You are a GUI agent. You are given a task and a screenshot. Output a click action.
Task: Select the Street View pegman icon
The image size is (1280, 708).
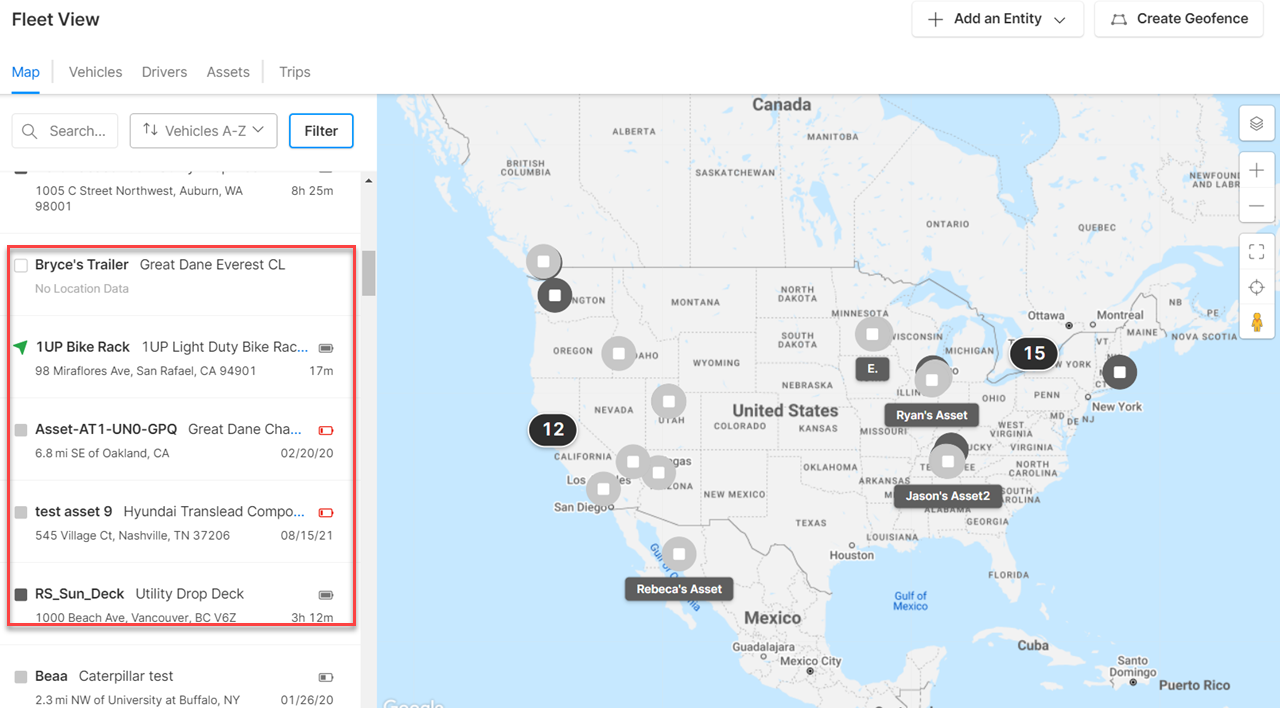point(1256,322)
